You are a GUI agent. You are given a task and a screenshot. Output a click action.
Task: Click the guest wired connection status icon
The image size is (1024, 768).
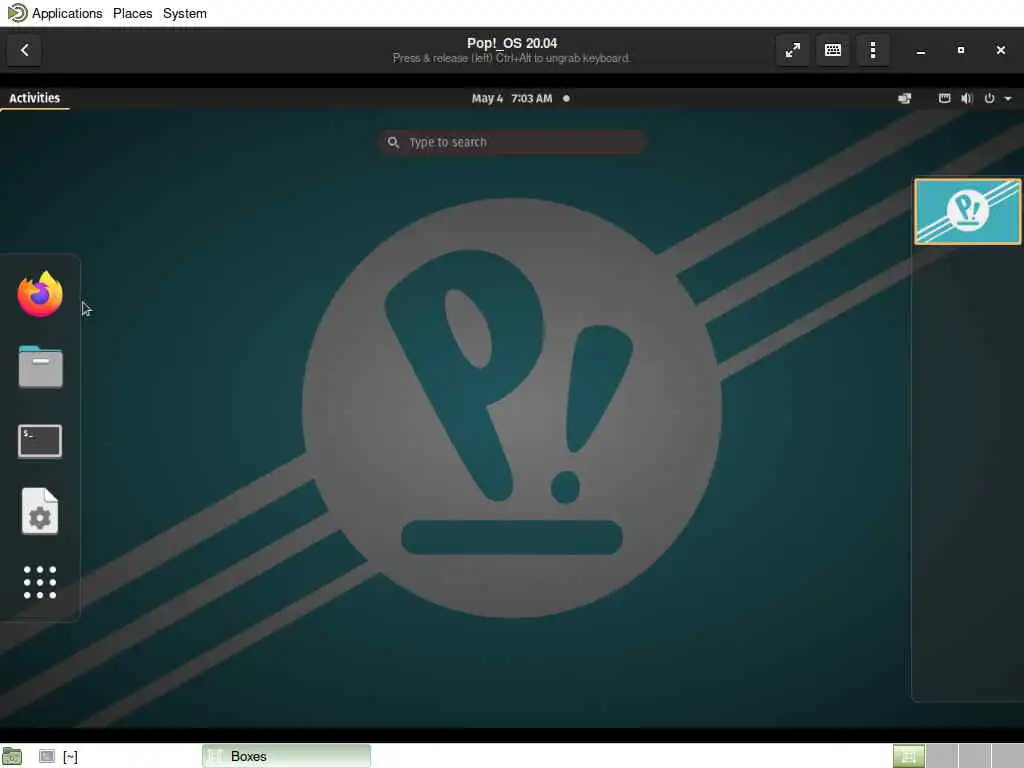pos(944,99)
